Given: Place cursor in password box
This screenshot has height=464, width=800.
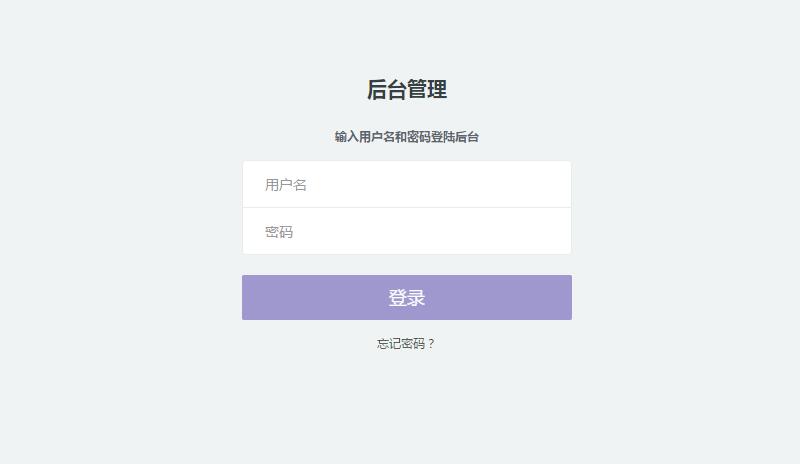Looking at the screenshot, I should point(406,232).
